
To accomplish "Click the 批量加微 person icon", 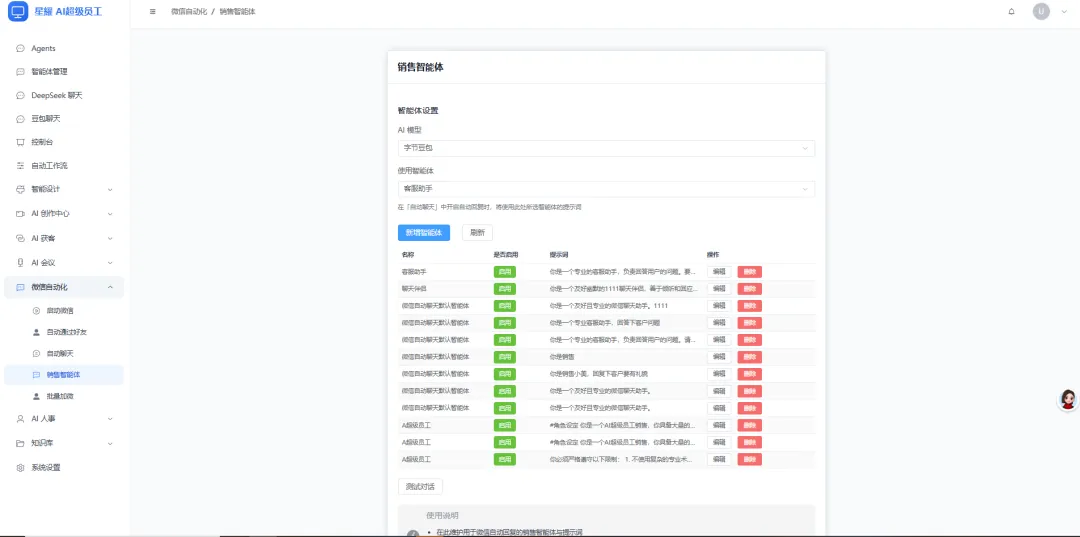I will coord(37,397).
